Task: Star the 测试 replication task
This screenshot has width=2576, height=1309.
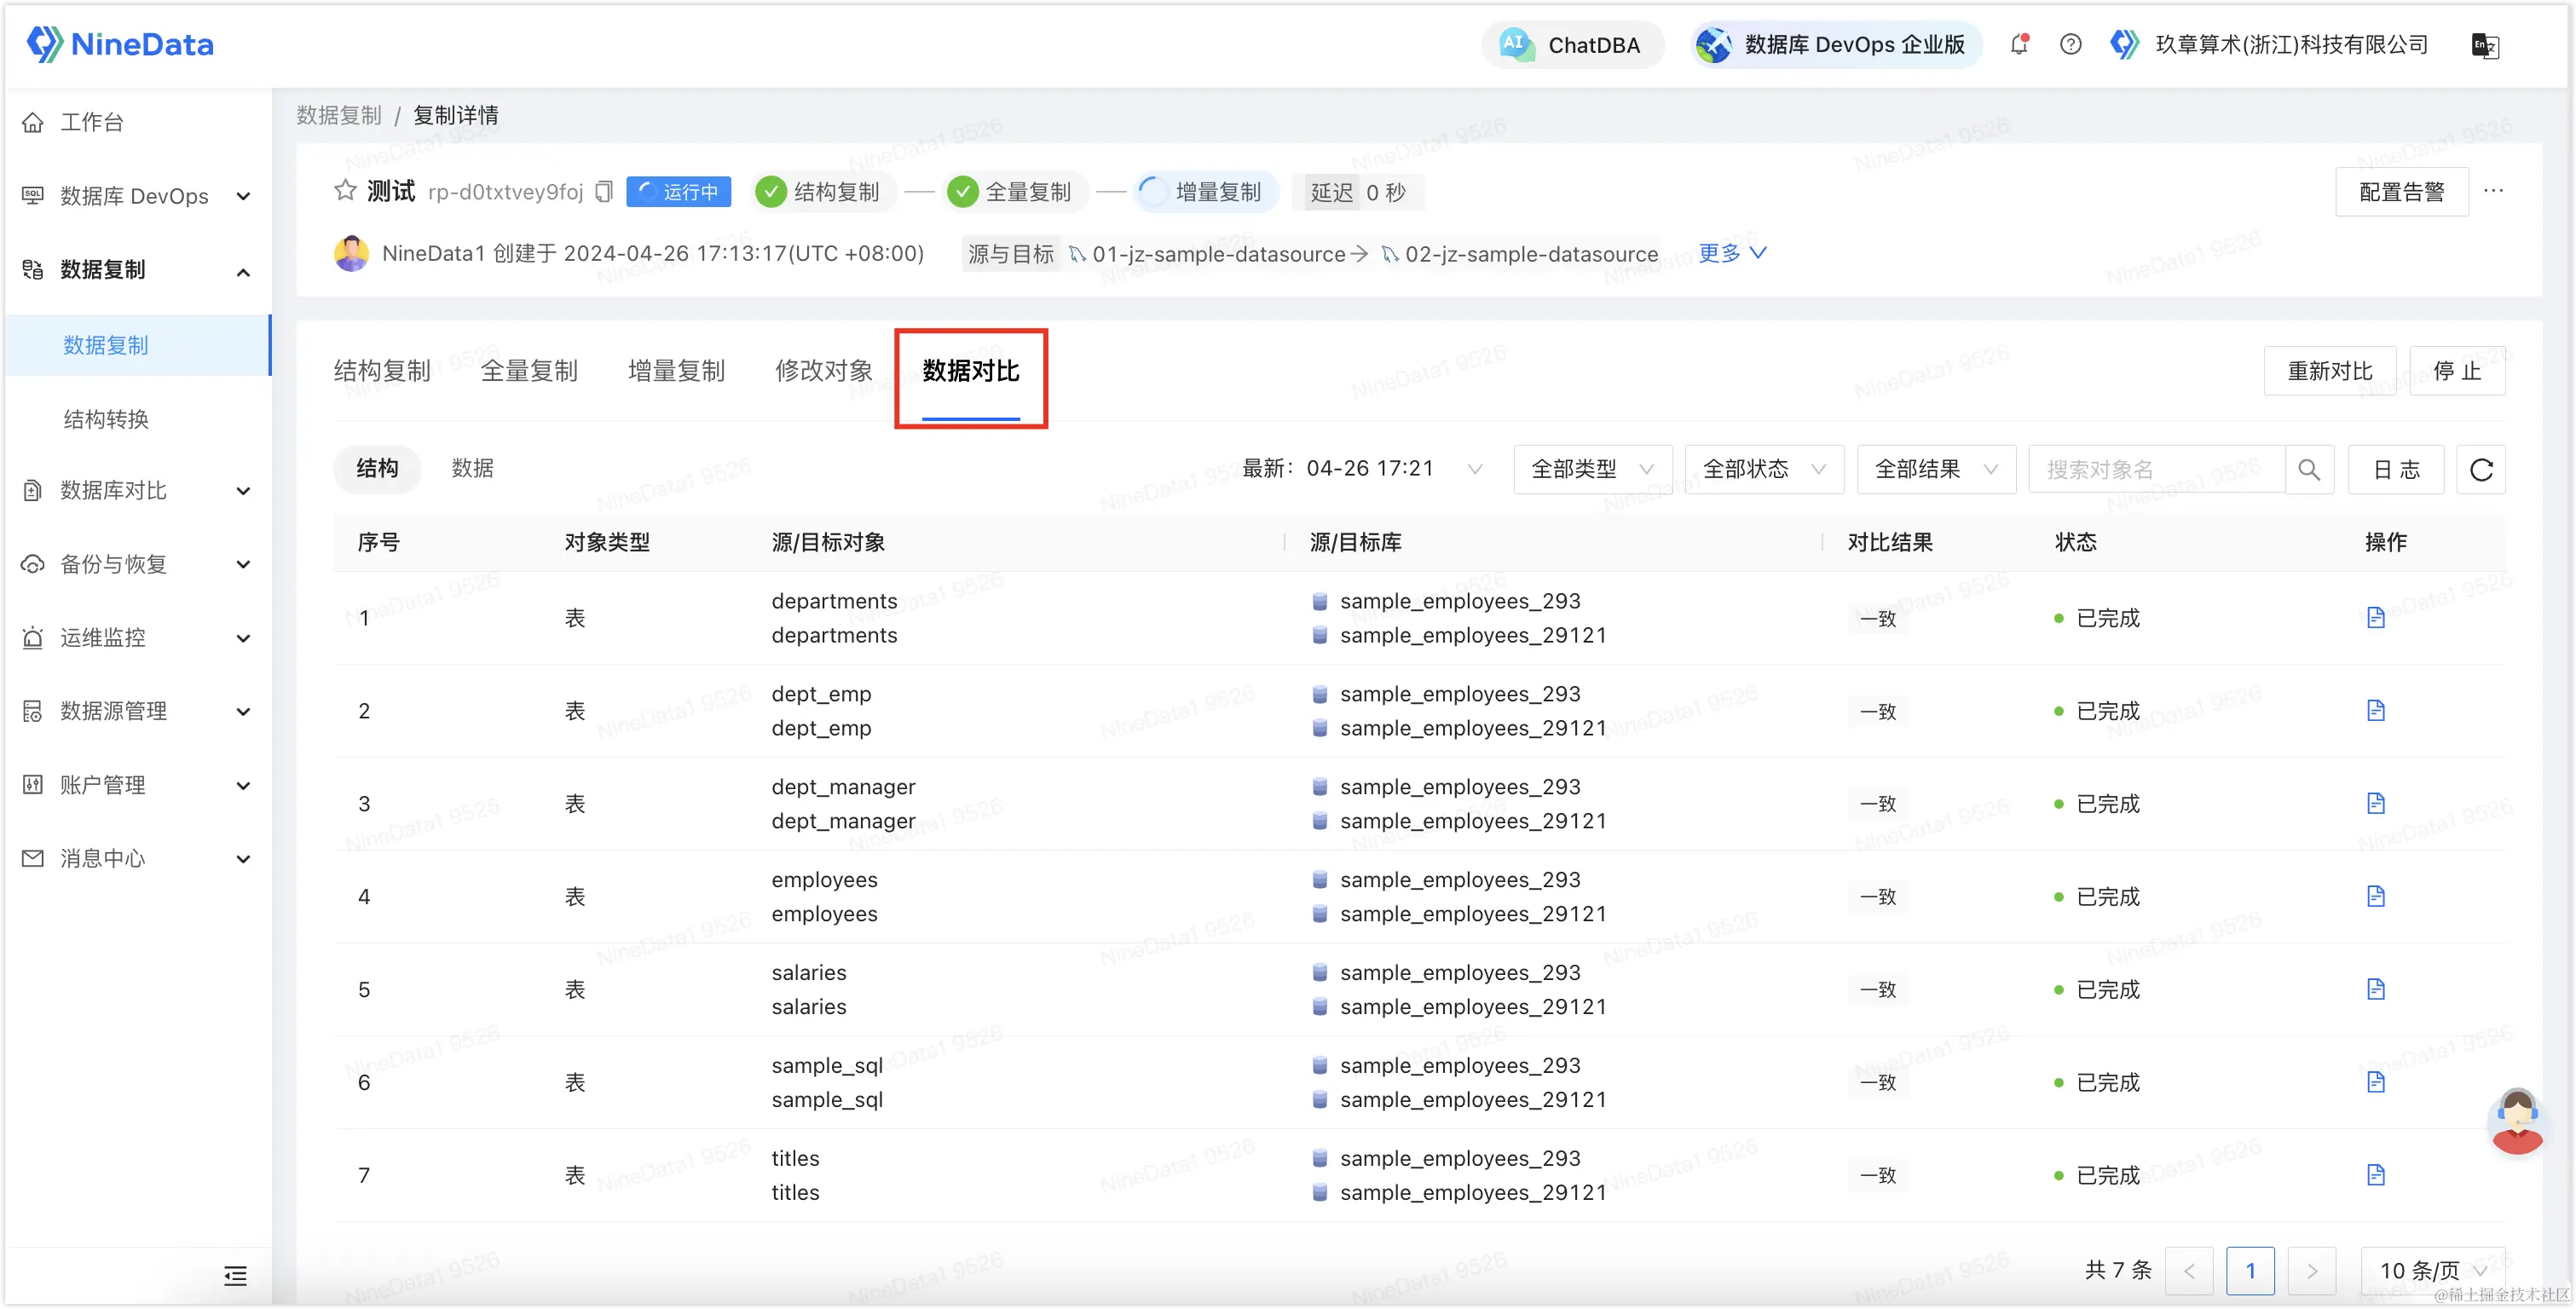Action: click(345, 191)
